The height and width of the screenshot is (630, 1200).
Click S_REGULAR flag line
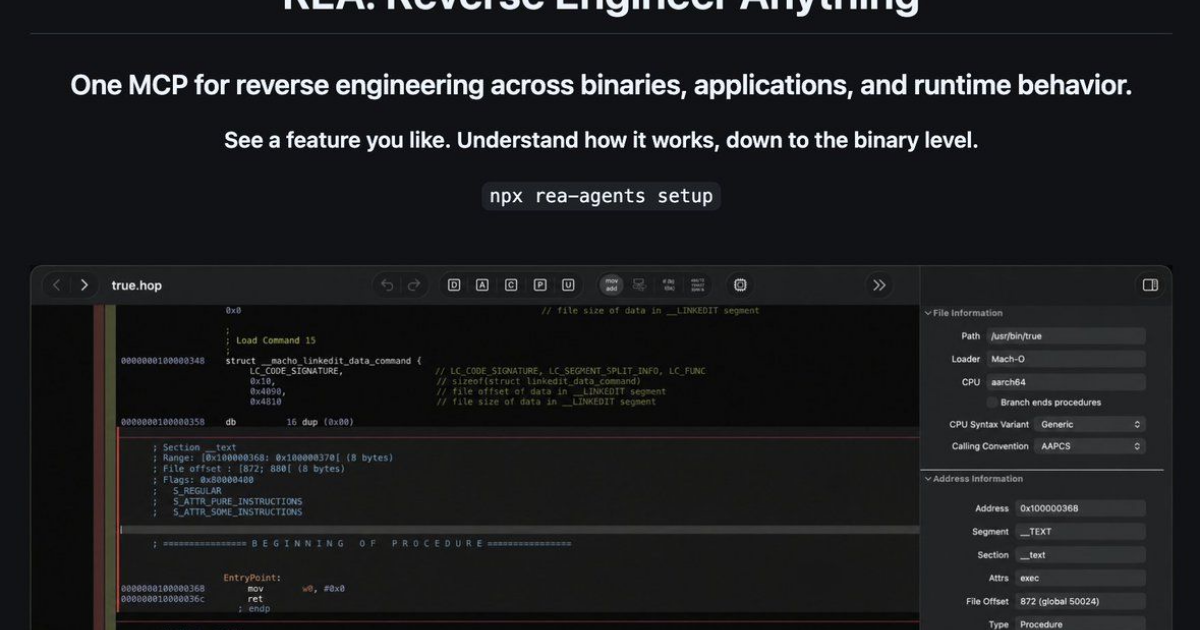point(197,491)
